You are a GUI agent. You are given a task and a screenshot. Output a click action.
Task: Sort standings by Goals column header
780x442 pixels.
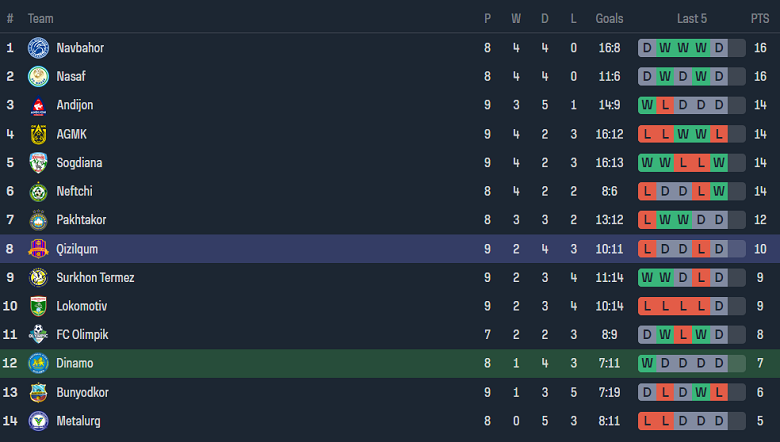pos(609,18)
